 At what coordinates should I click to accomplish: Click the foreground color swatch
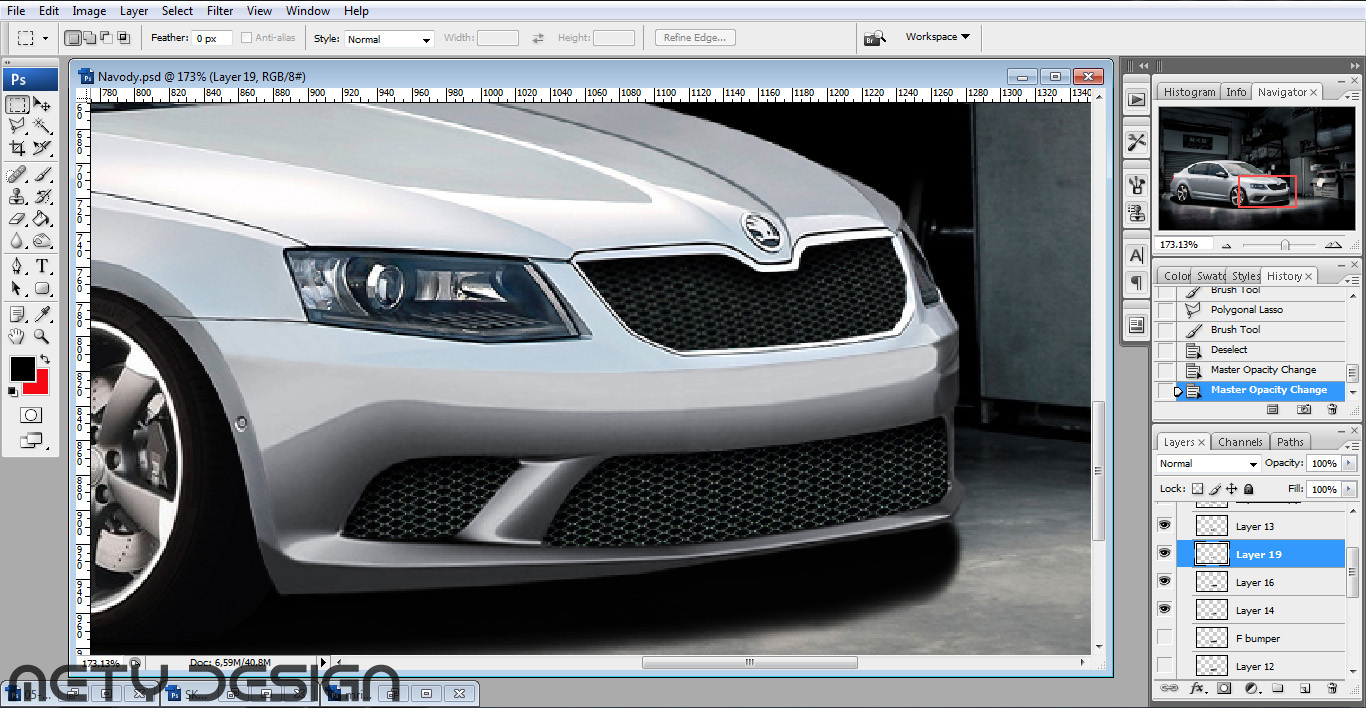tap(22, 368)
